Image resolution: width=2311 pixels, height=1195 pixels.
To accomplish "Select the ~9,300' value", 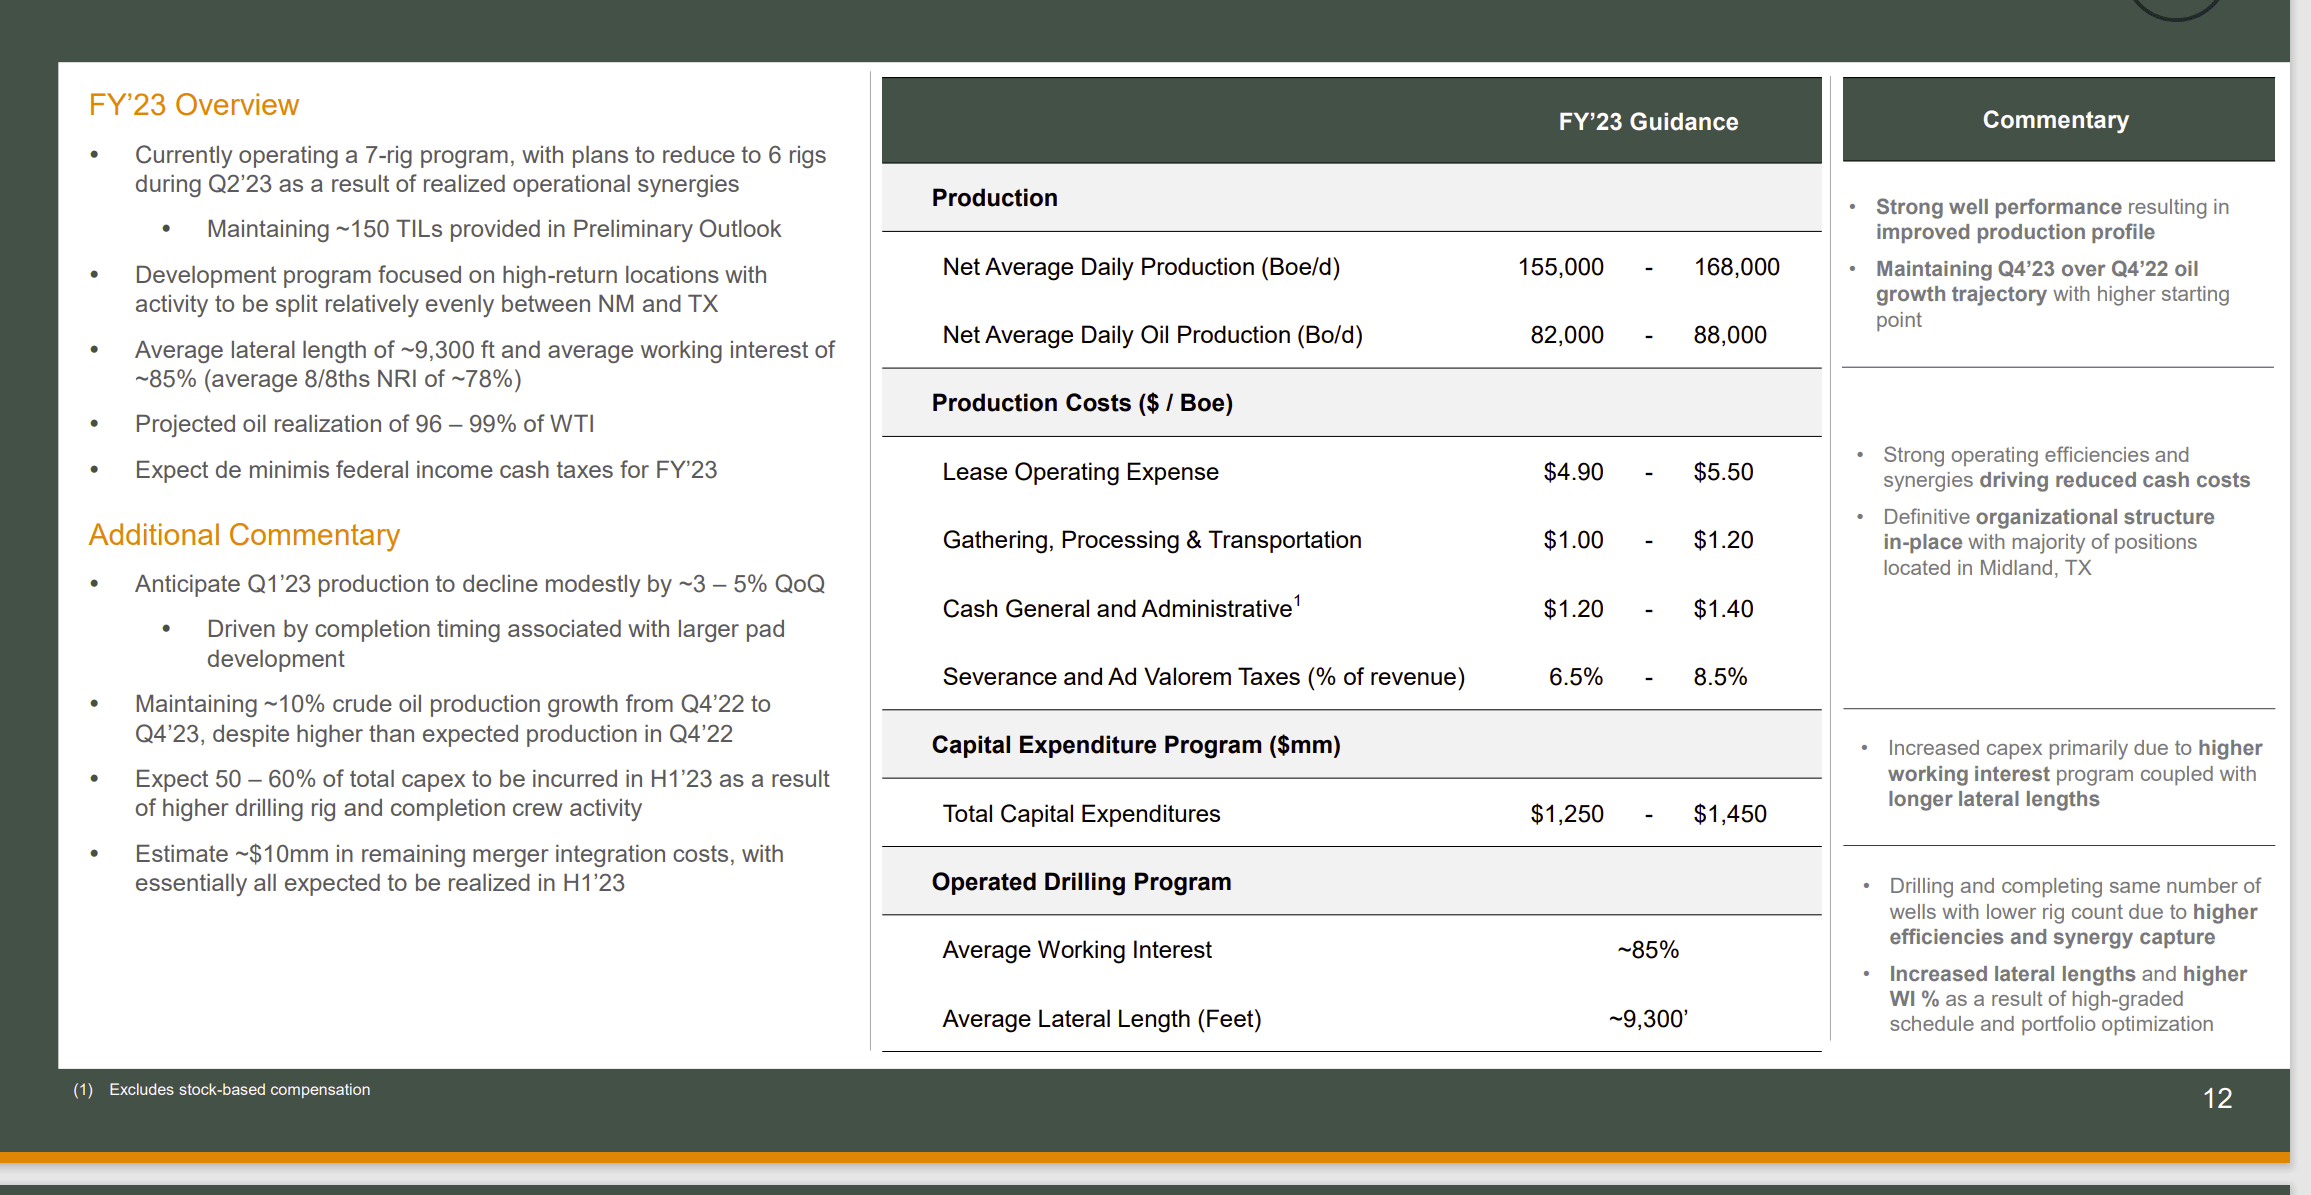I will 1648,1019.
